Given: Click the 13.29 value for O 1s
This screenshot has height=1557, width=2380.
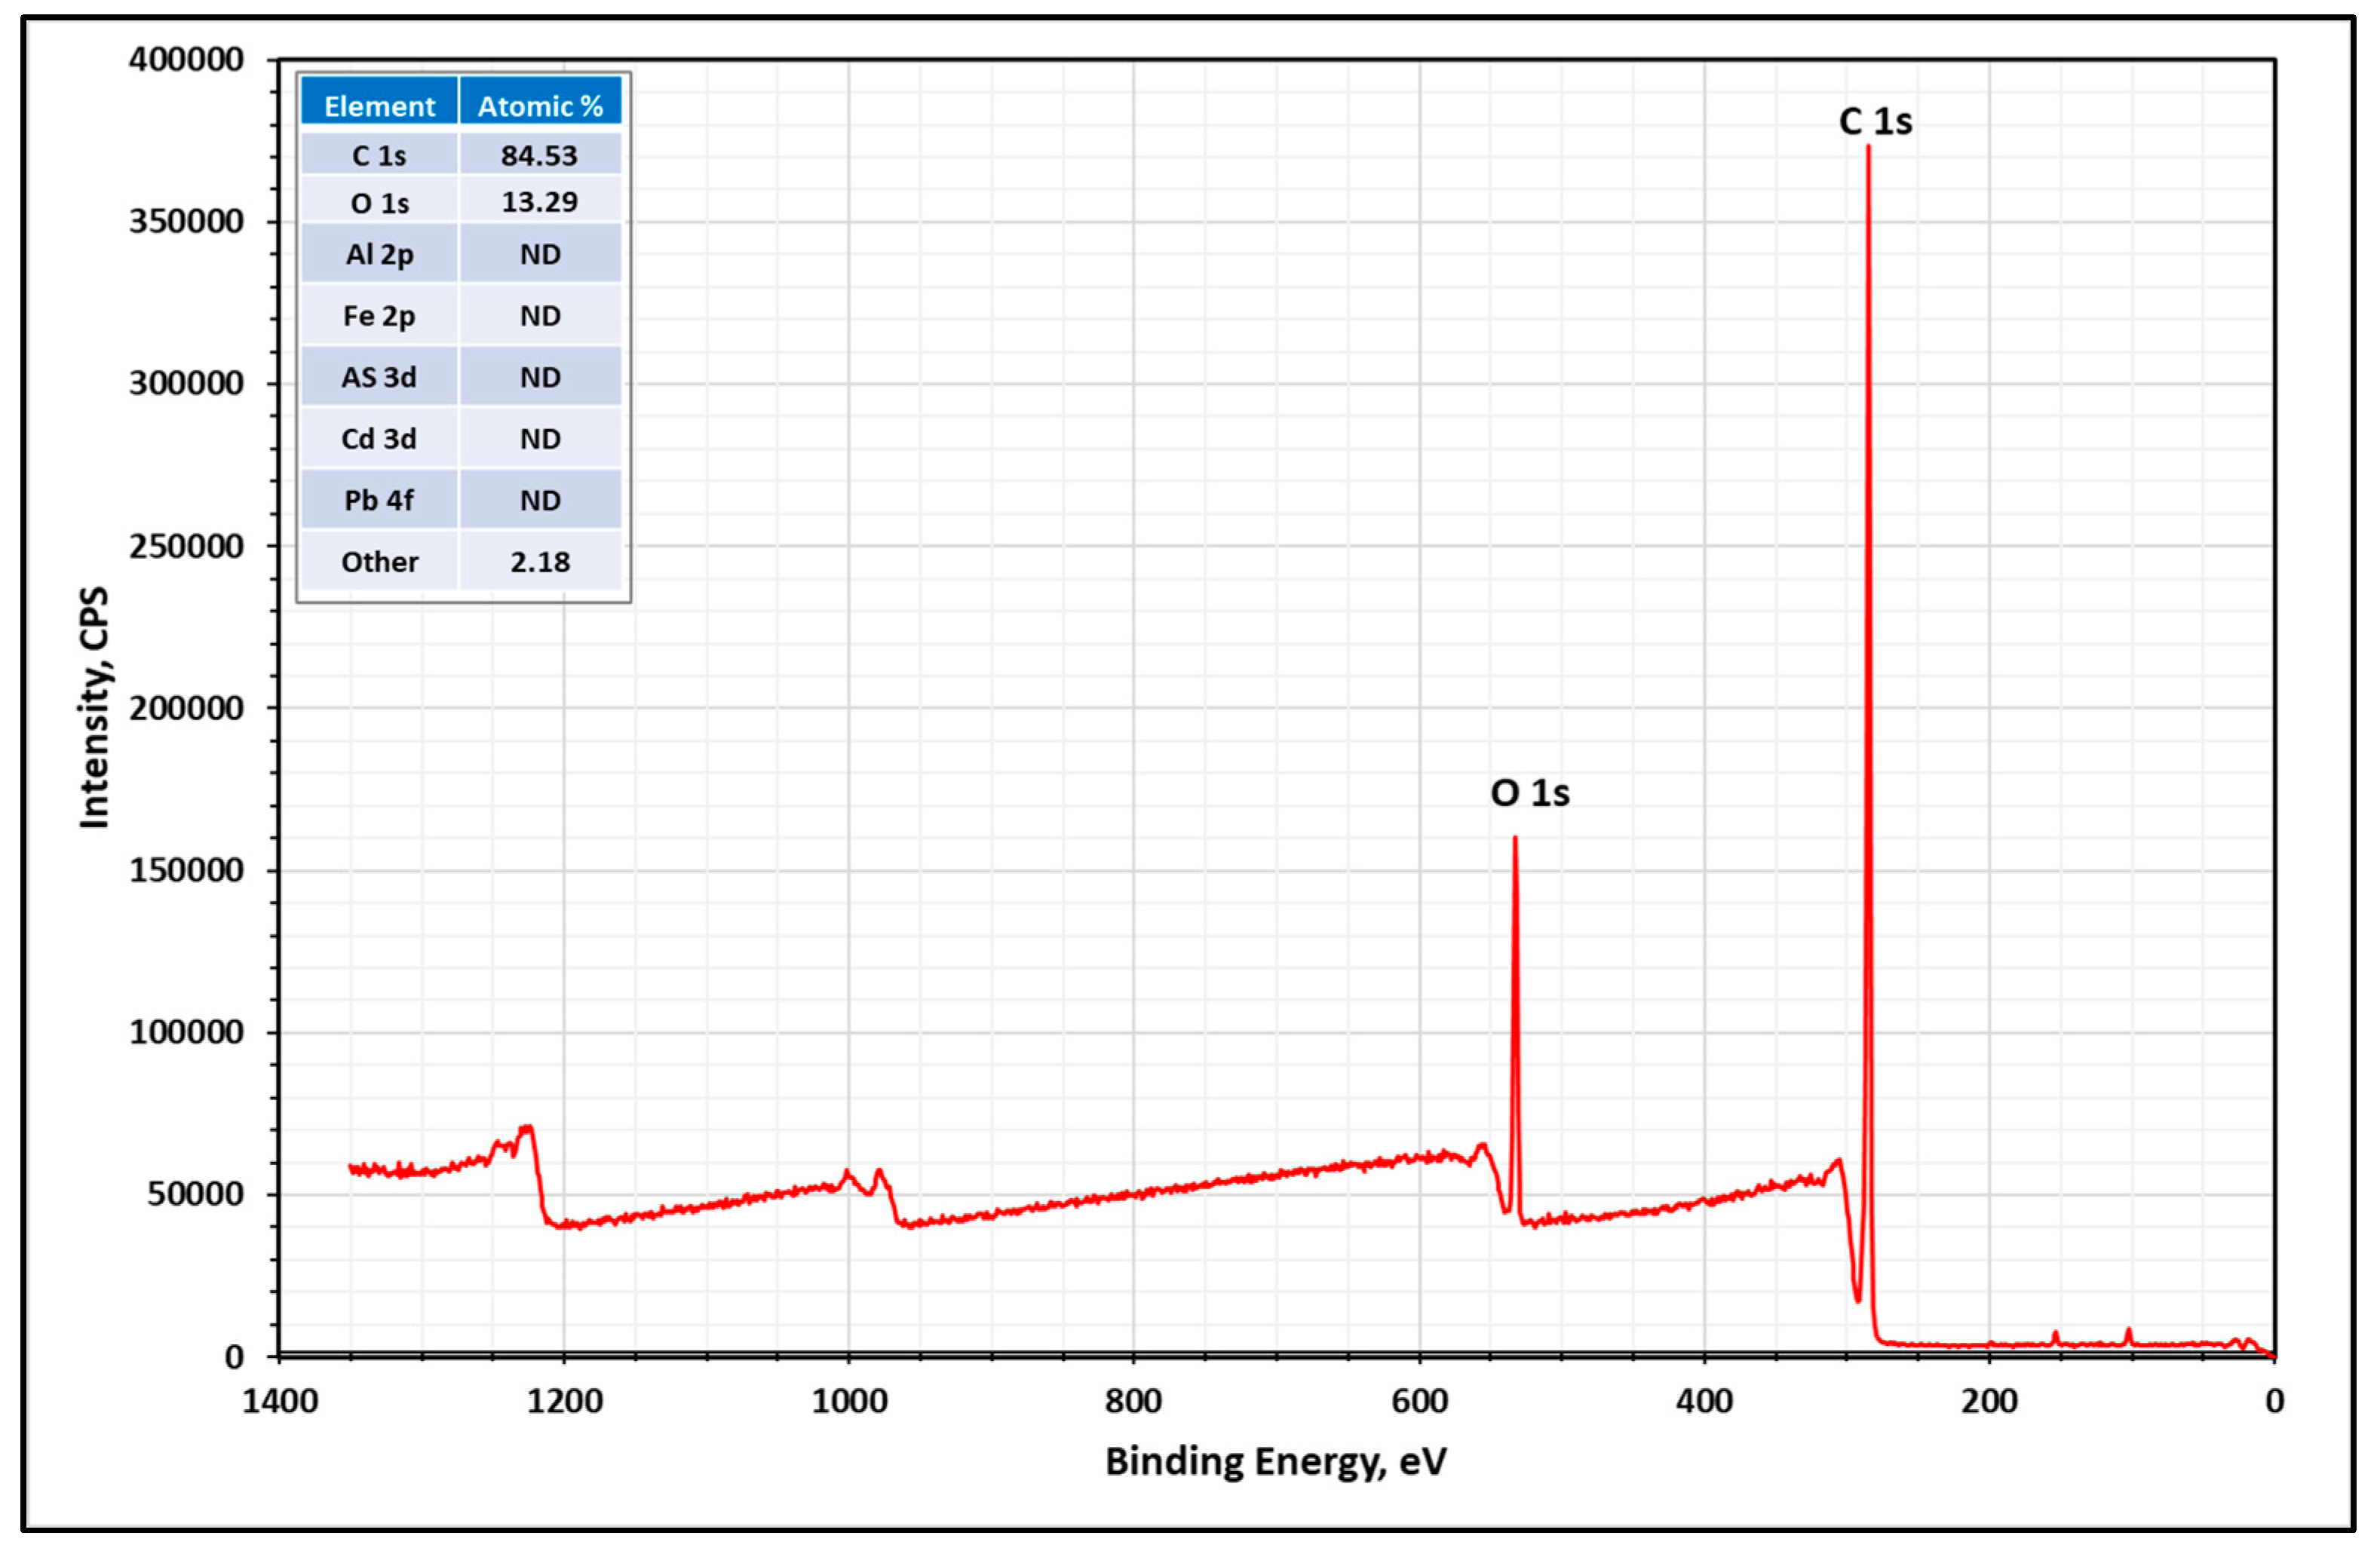Looking at the screenshot, I should coord(540,202).
